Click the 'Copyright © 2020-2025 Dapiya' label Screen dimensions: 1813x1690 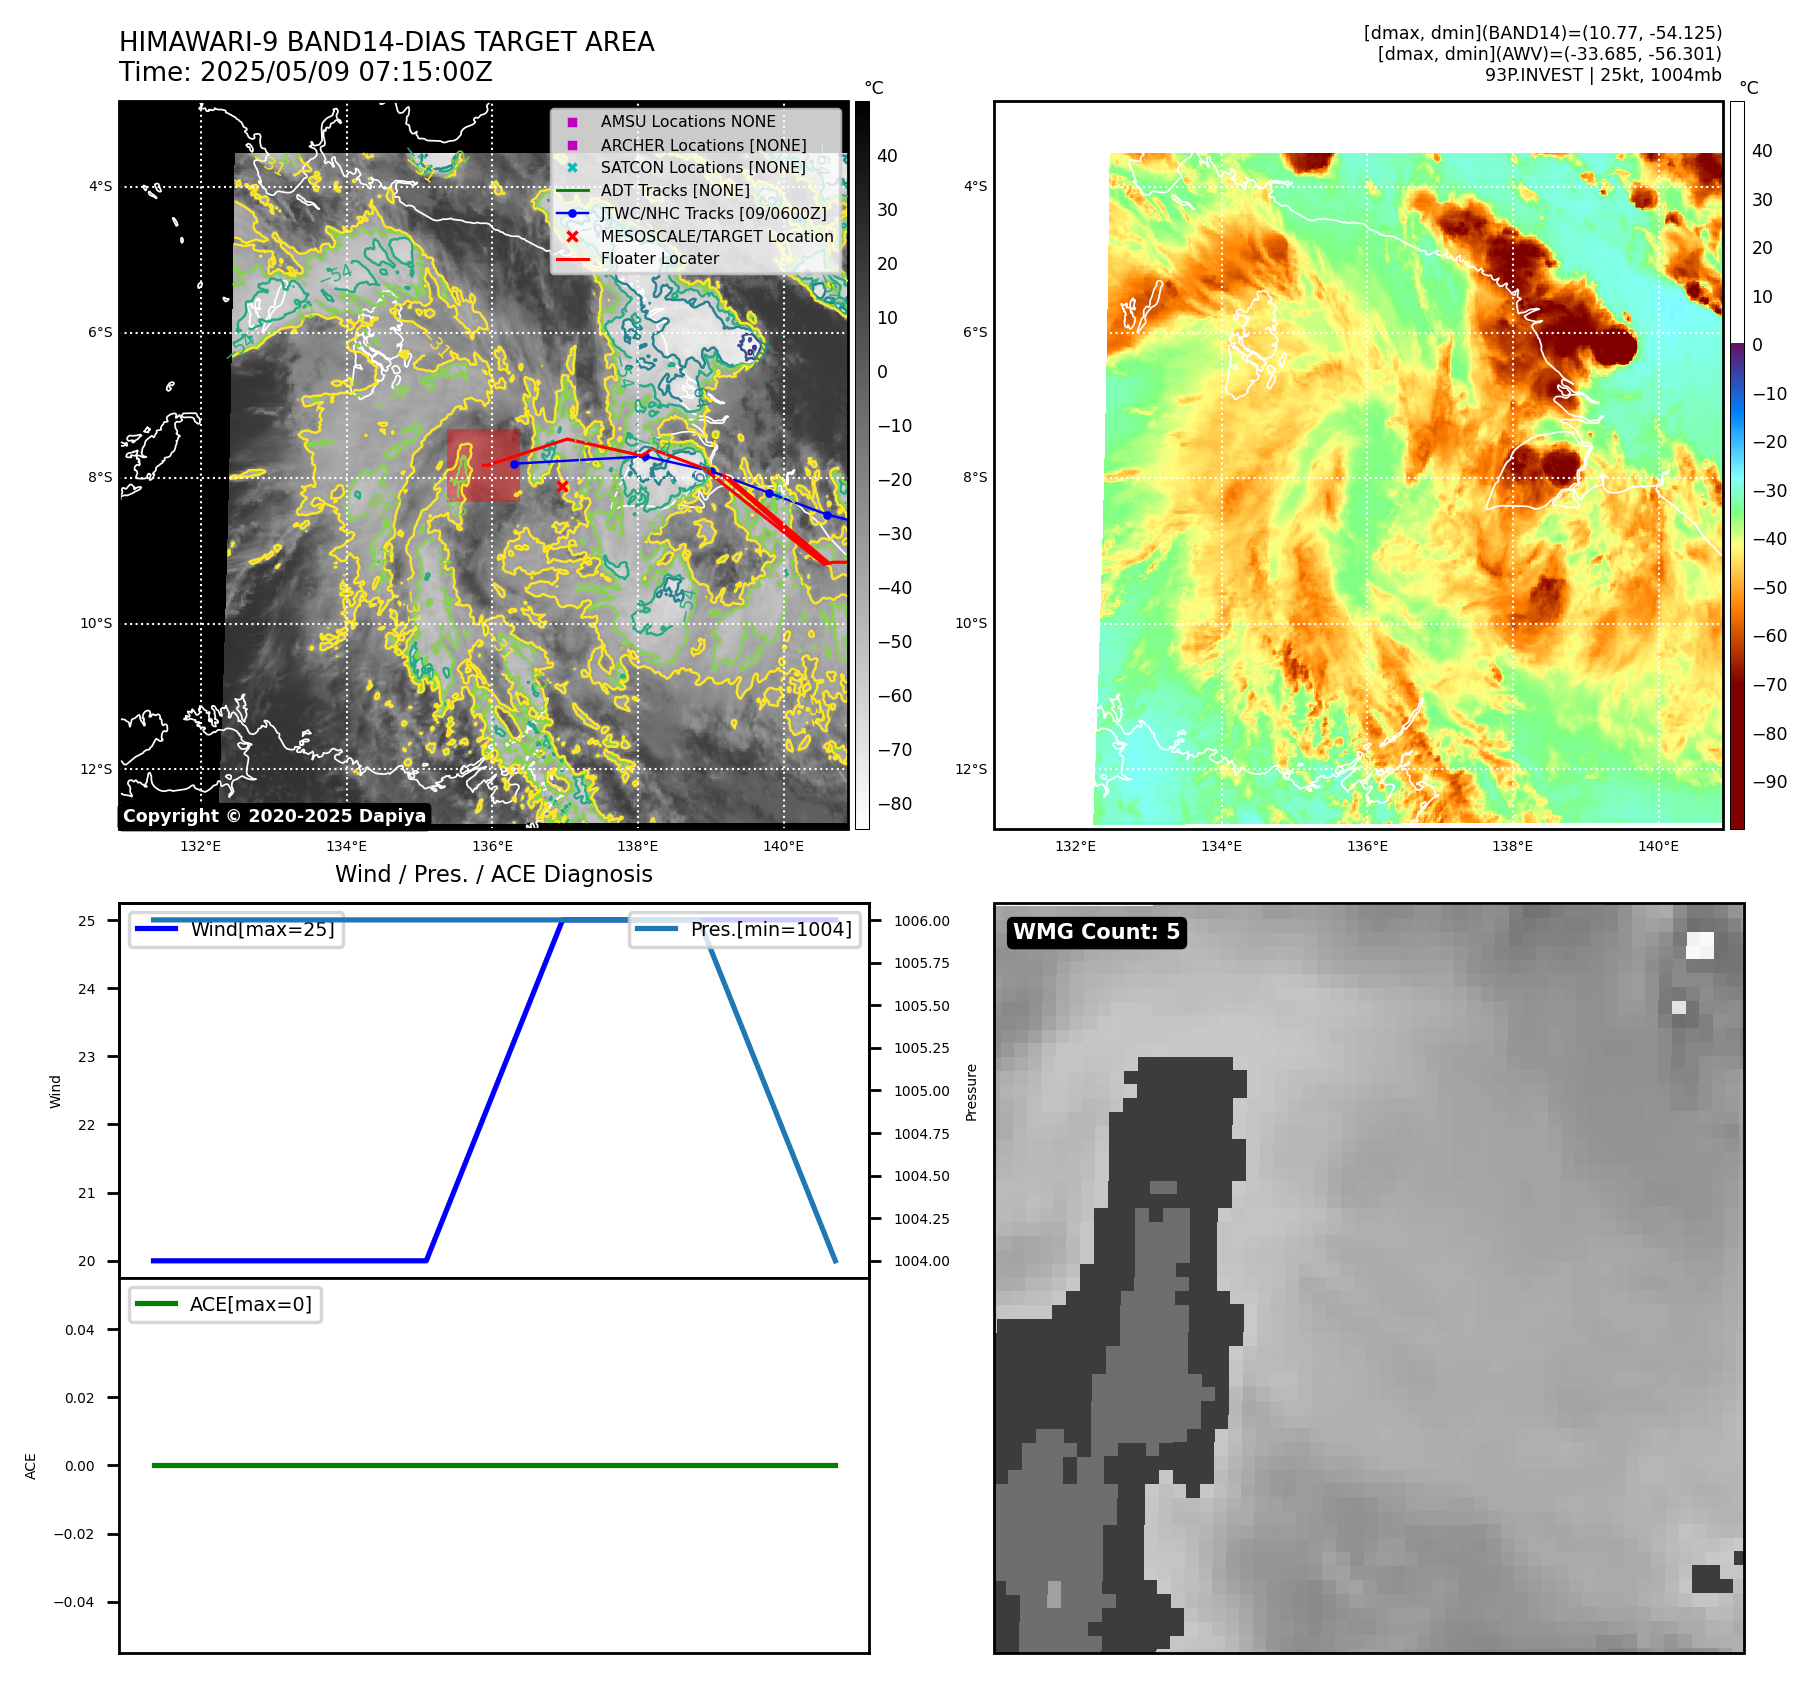tap(275, 816)
